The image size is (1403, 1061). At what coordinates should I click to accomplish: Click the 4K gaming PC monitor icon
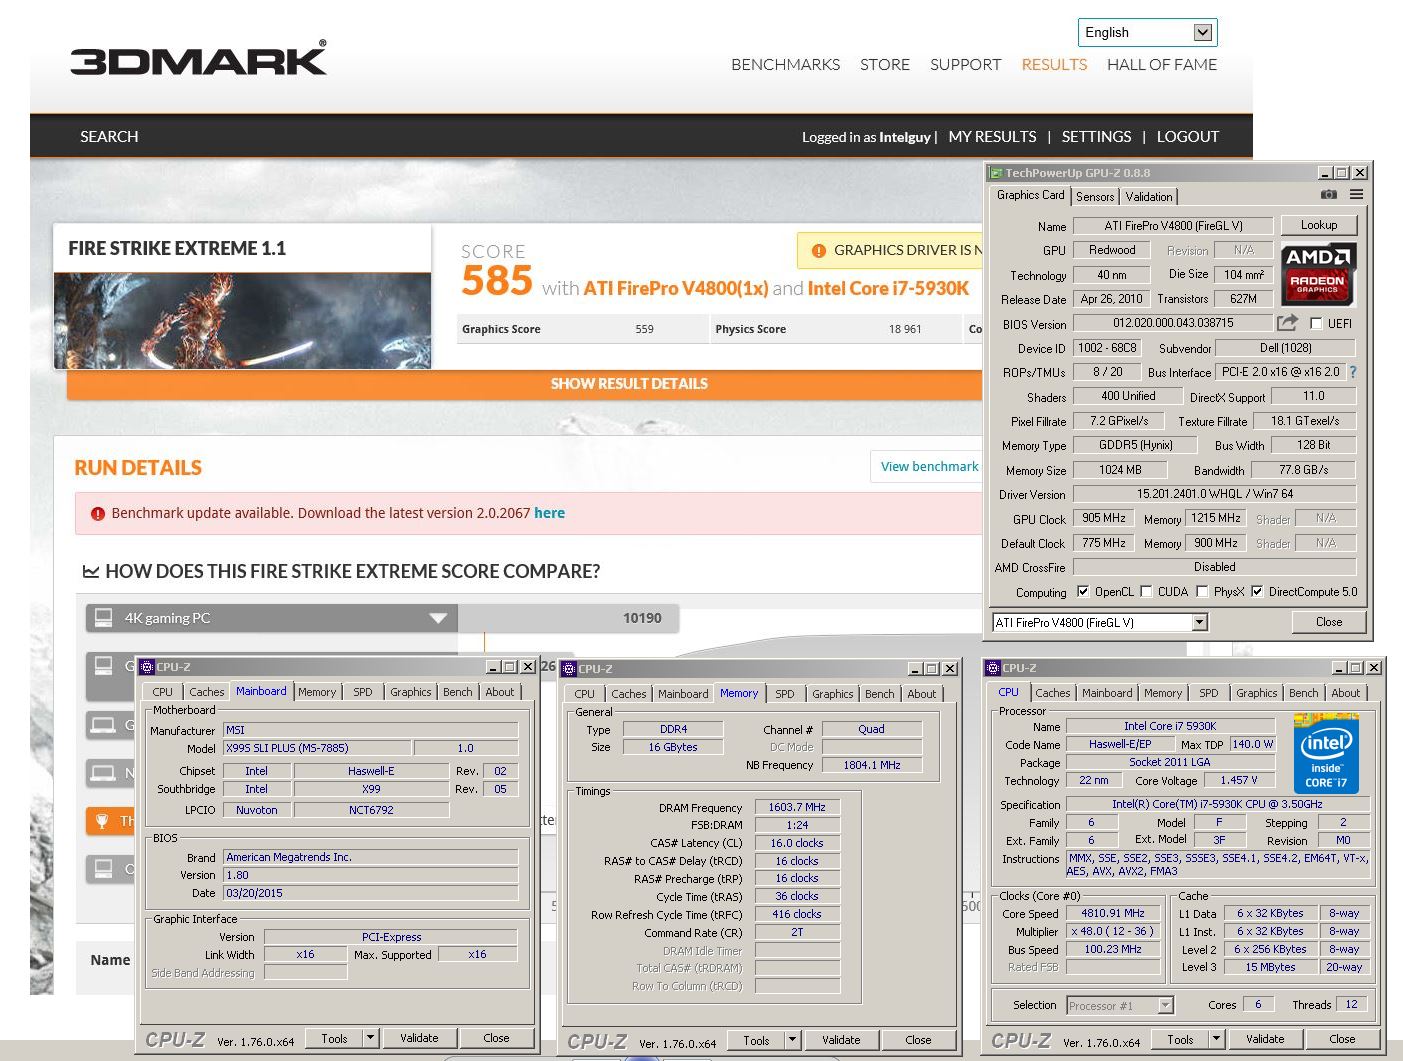point(103,618)
